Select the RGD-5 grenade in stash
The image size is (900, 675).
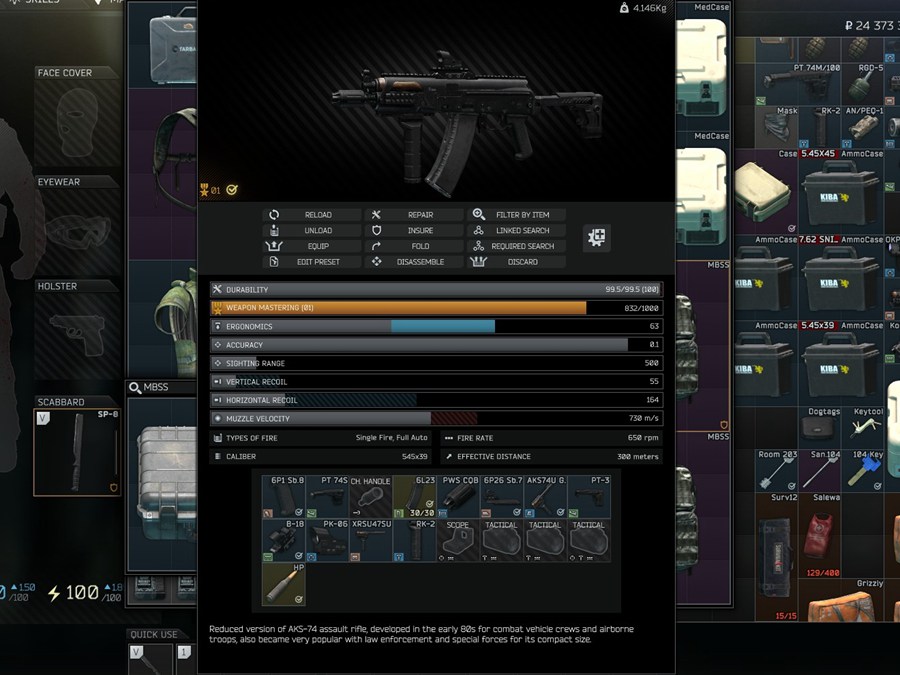point(863,84)
